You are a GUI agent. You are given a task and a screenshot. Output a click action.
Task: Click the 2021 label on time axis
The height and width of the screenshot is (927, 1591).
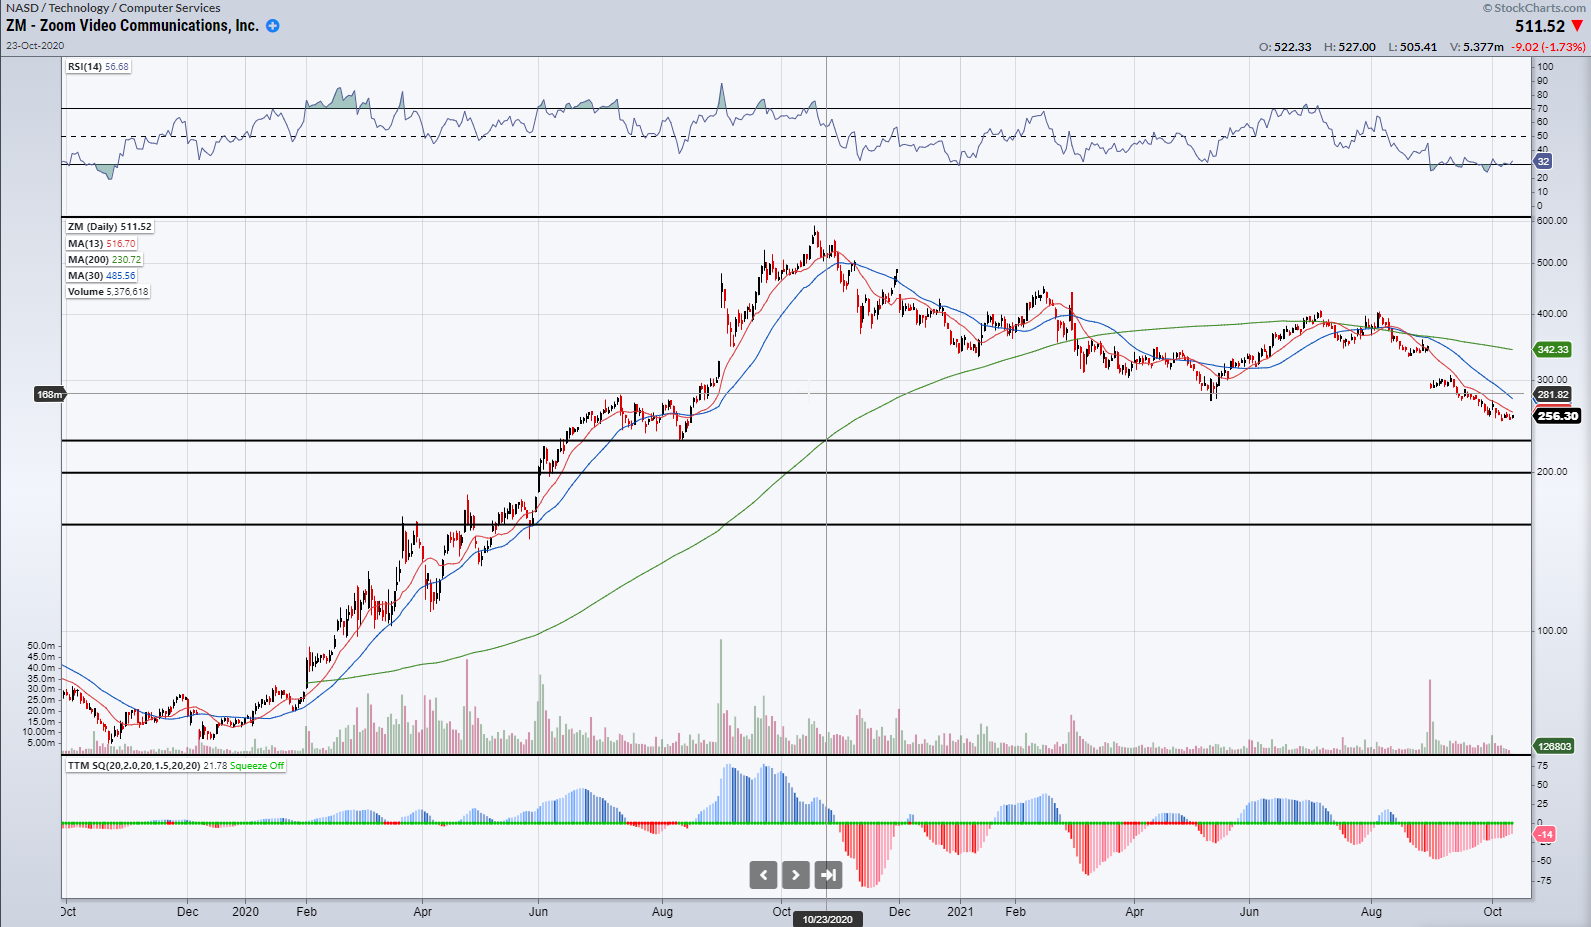tap(960, 912)
